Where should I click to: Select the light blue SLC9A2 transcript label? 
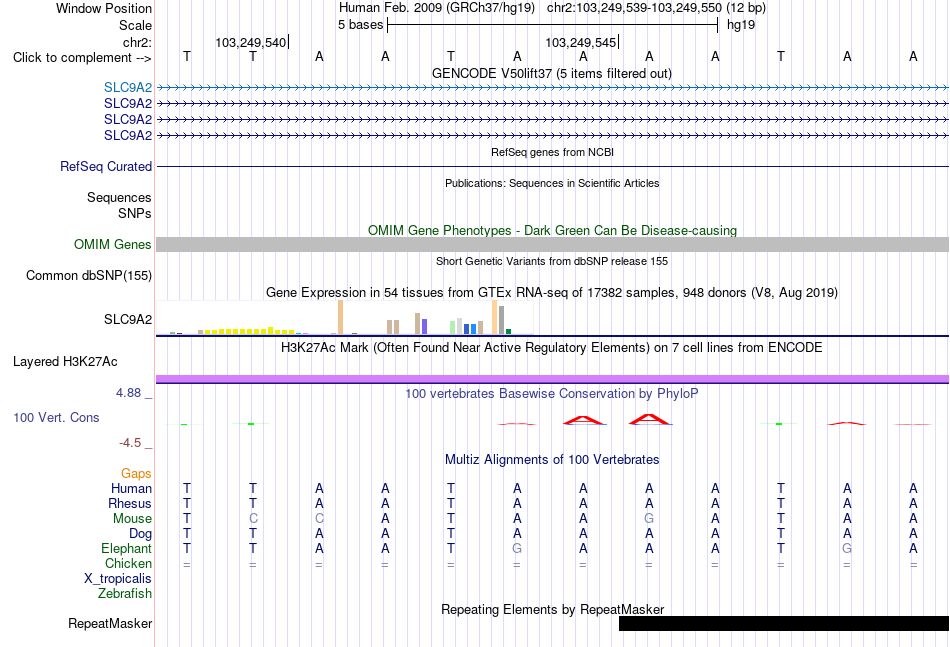tap(128, 87)
